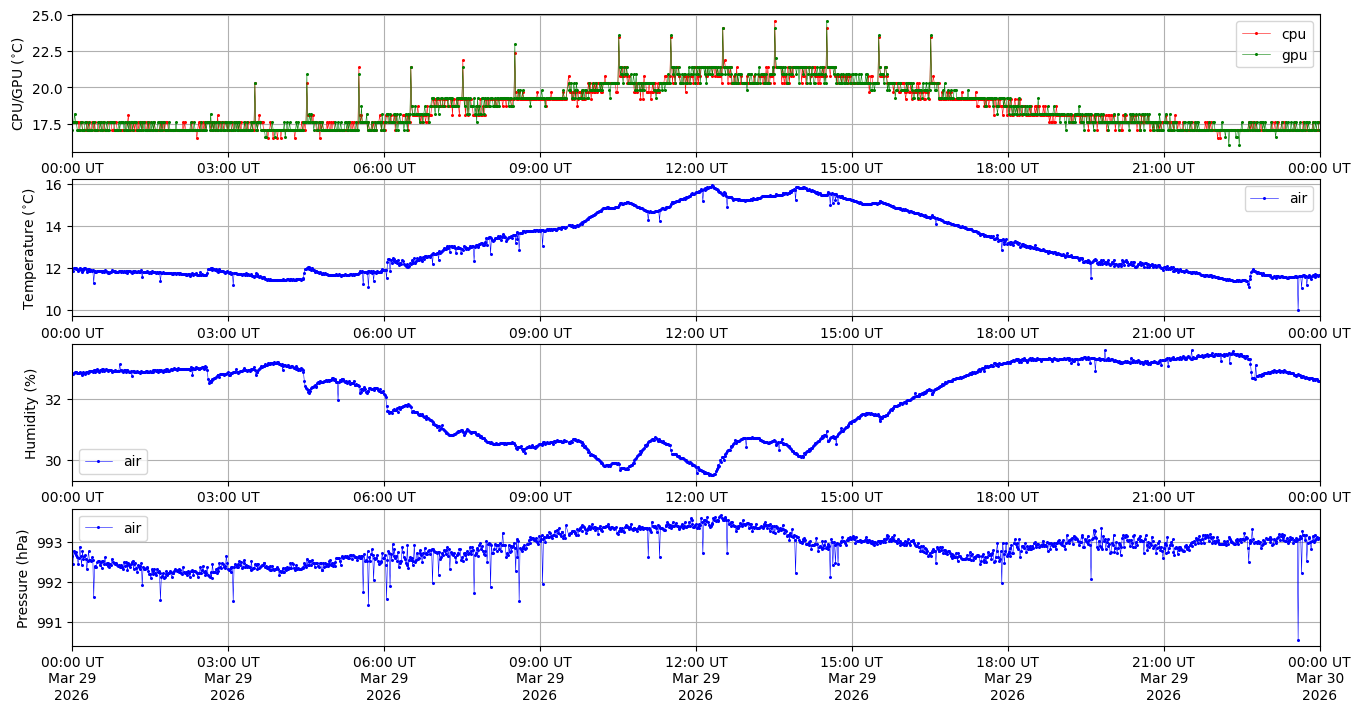The width and height of the screenshot is (1361, 712).
Task: Click the 18:00 UT tick below Humidity plot
Action: [1007, 496]
